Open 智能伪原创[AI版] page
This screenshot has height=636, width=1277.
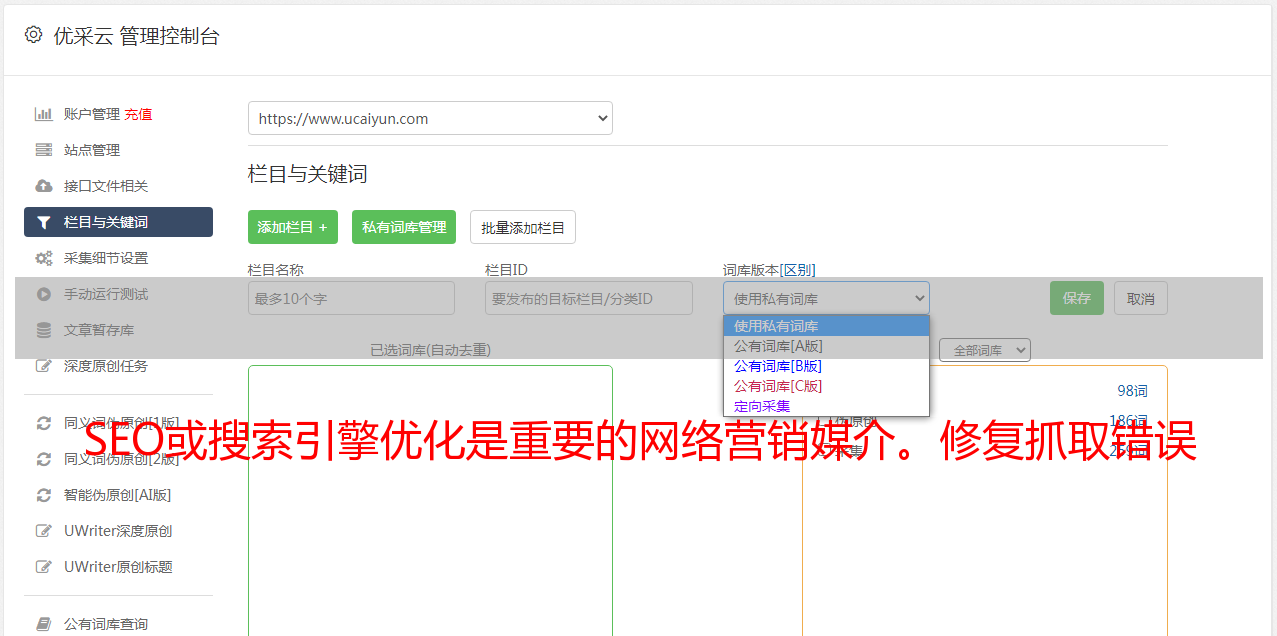click(118, 495)
